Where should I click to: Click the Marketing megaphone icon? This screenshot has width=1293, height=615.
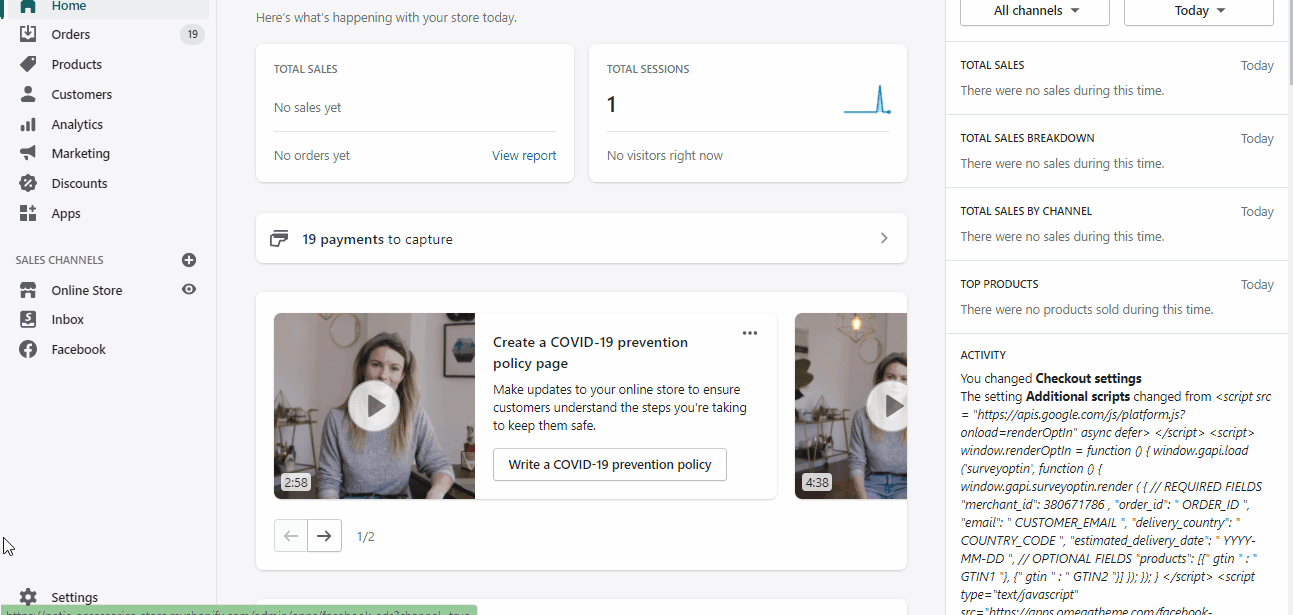(28, 153)
